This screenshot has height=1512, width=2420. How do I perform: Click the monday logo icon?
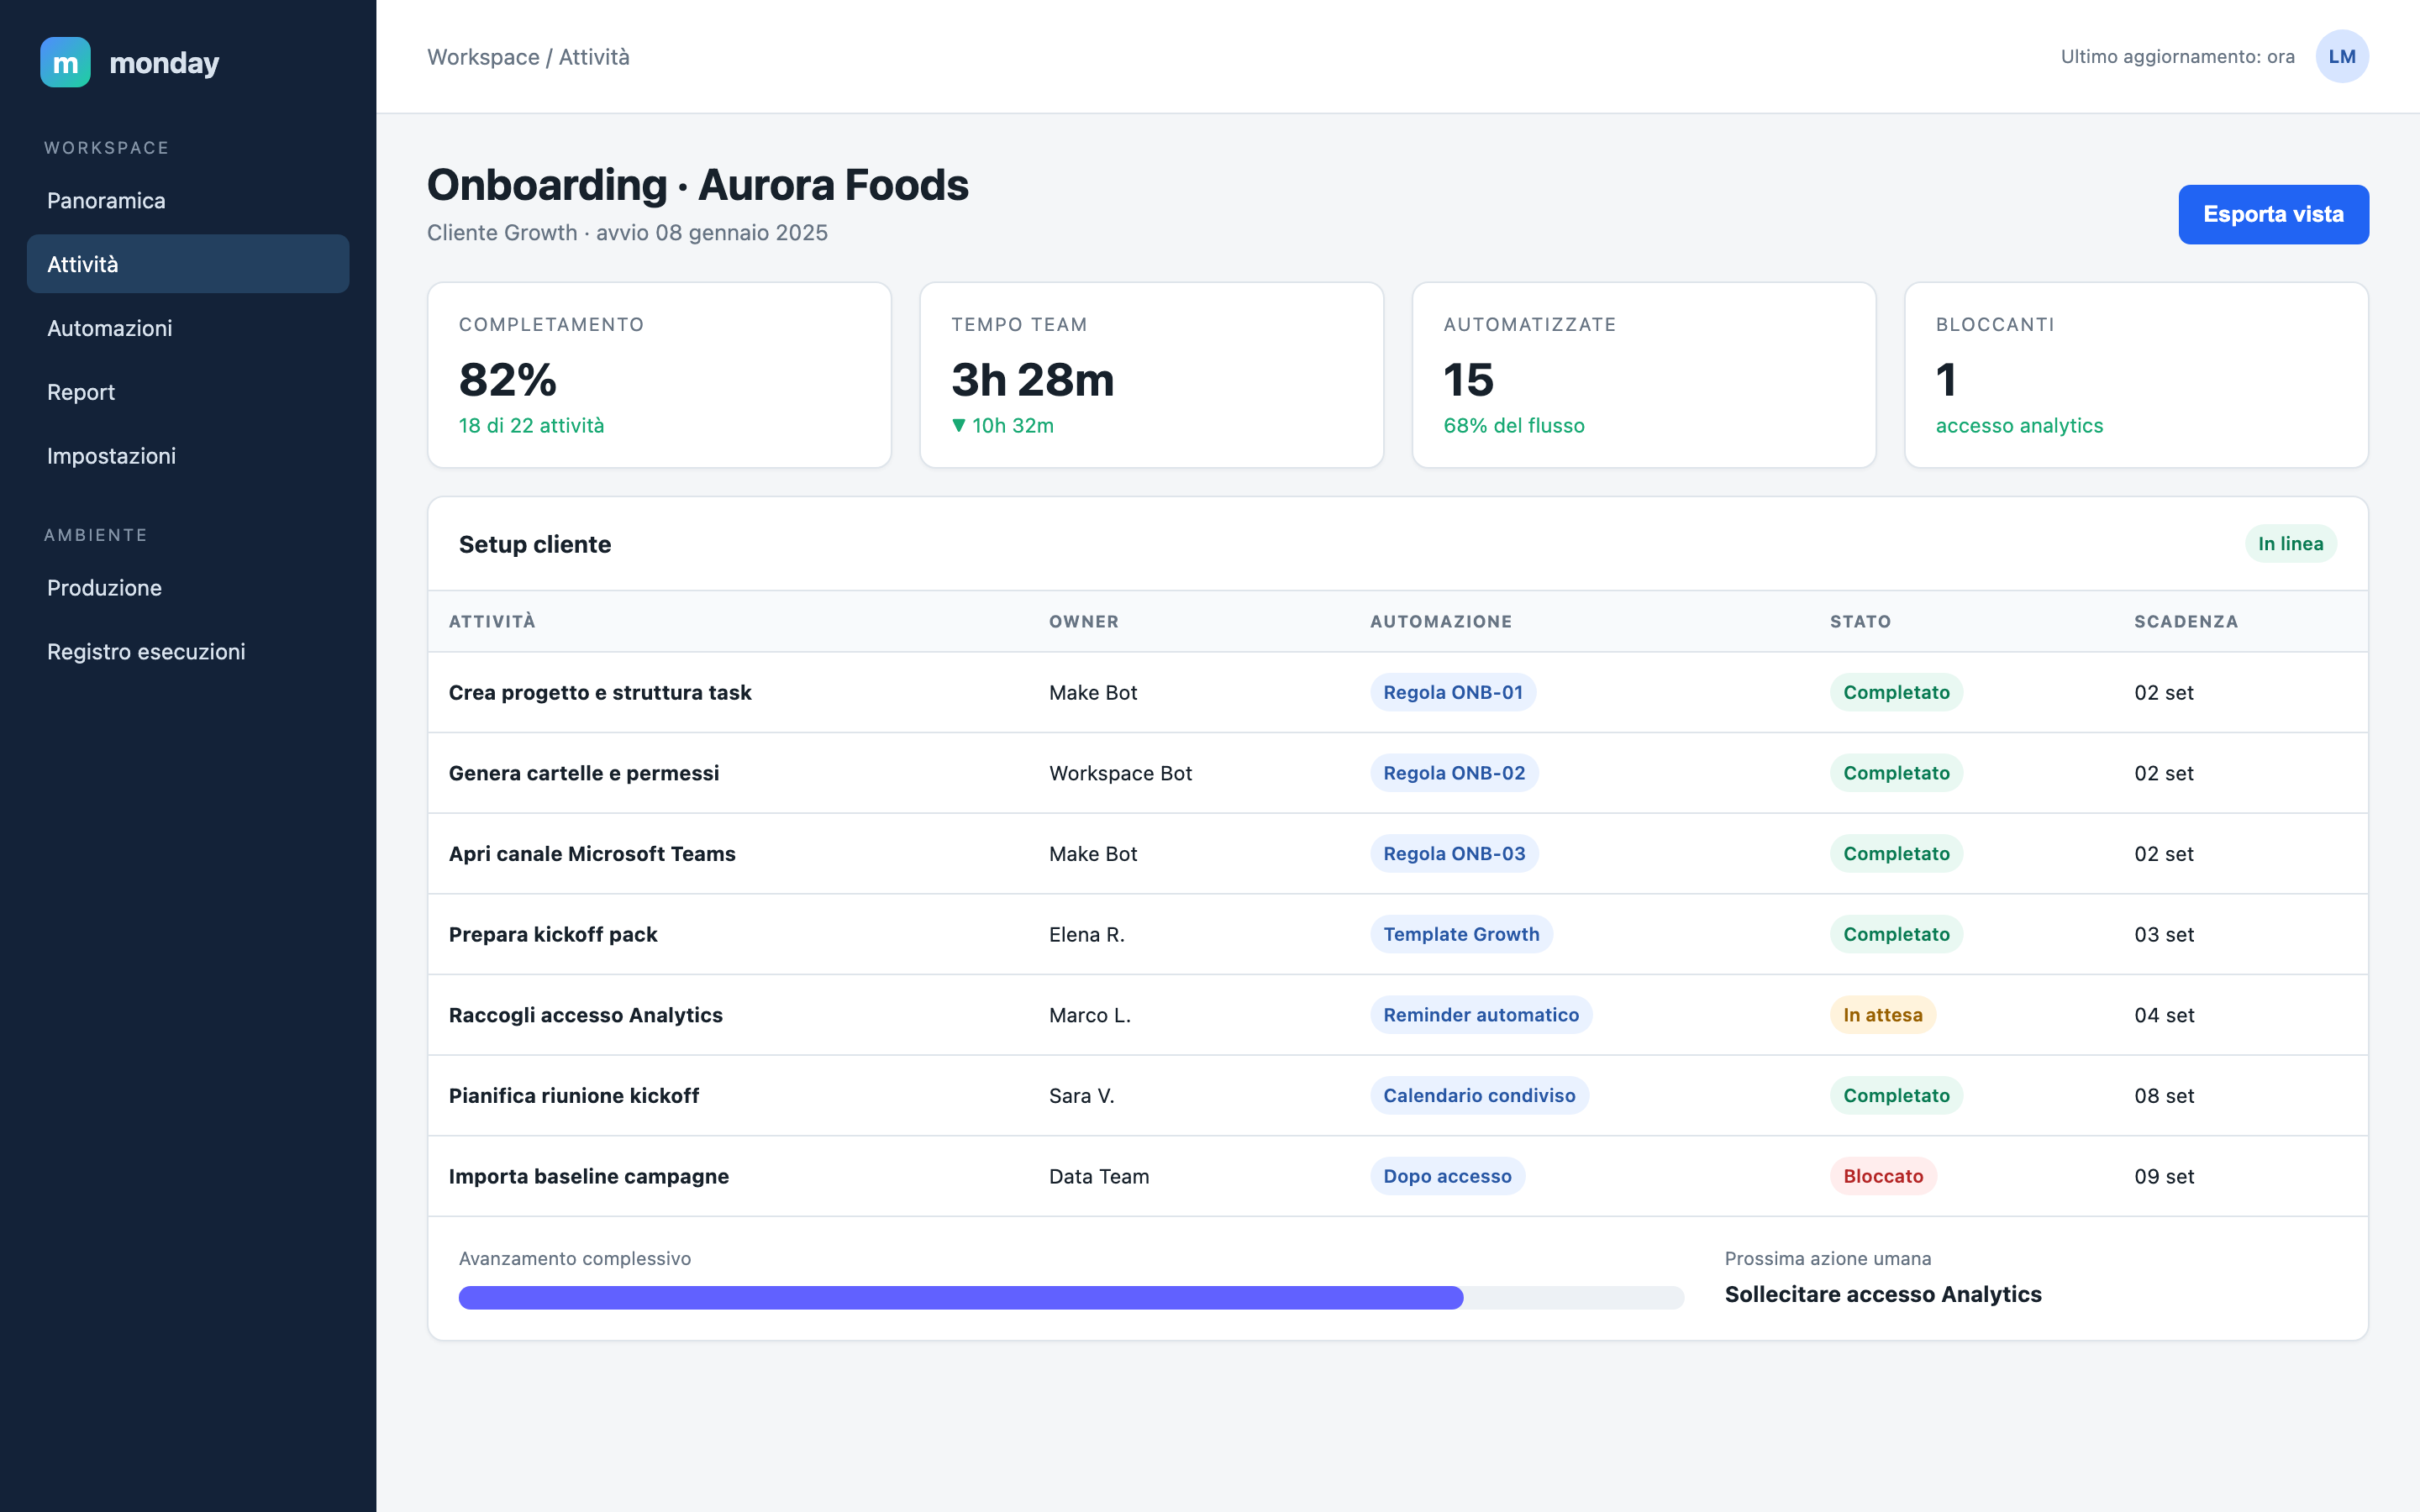coord(65,62)
